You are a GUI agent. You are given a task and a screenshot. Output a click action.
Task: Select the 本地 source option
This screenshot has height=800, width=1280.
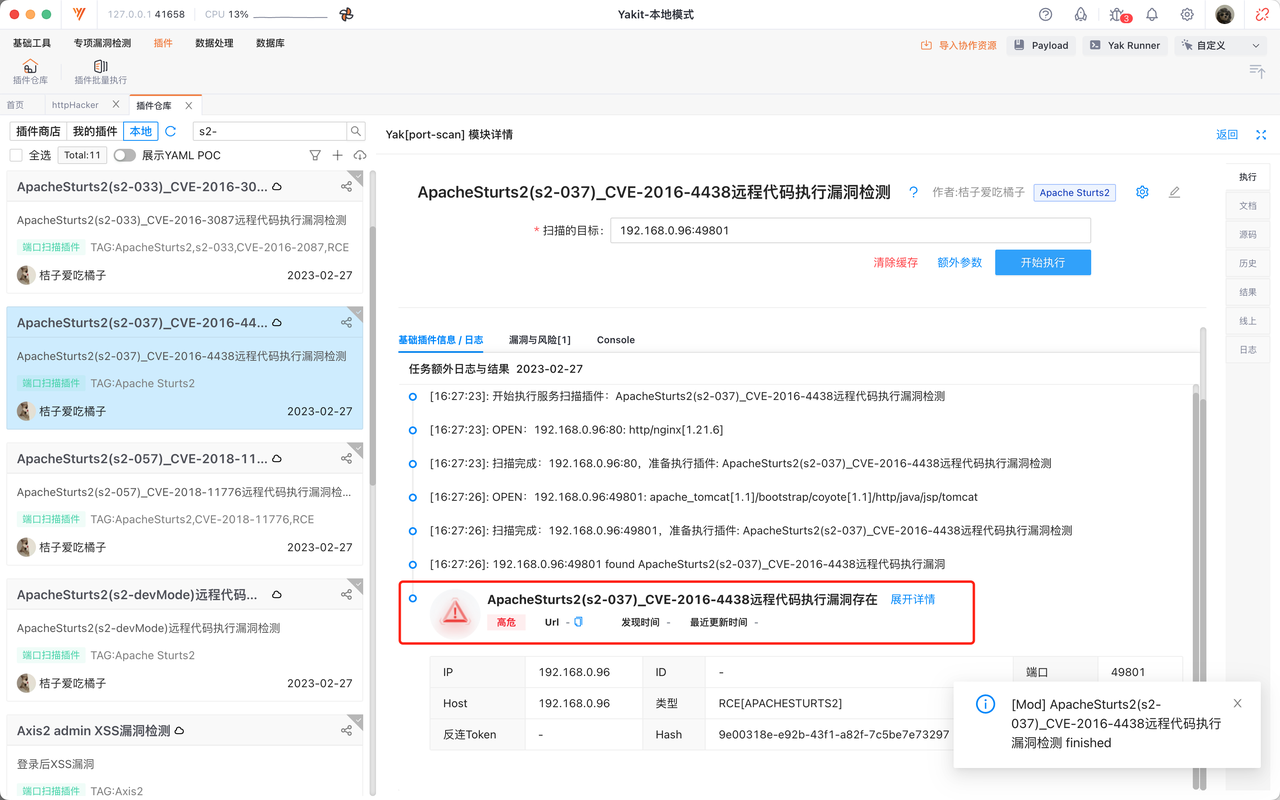(141, 131)
